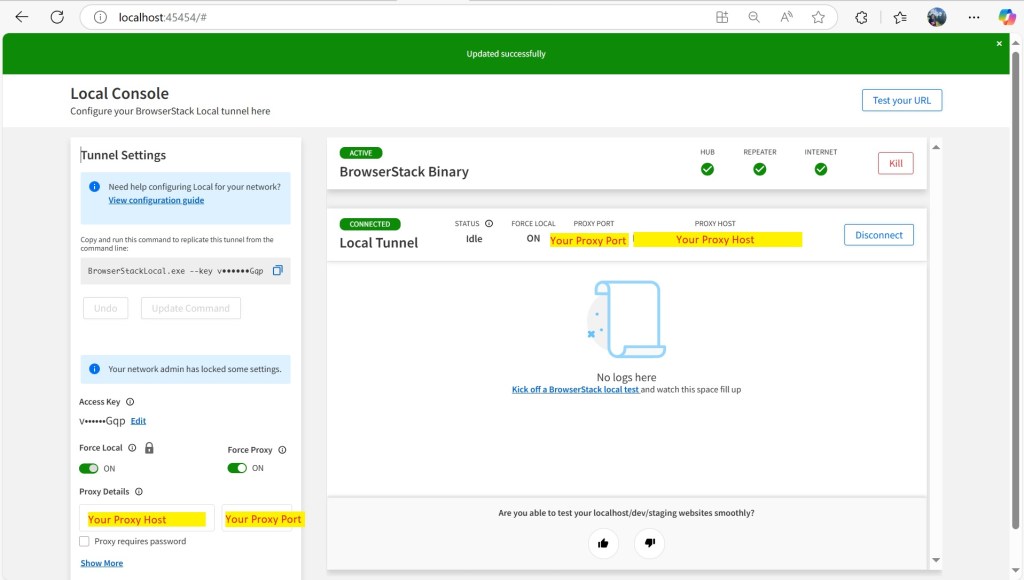
Task: Toggle the Force Local switch
Action: pos(89,468)
